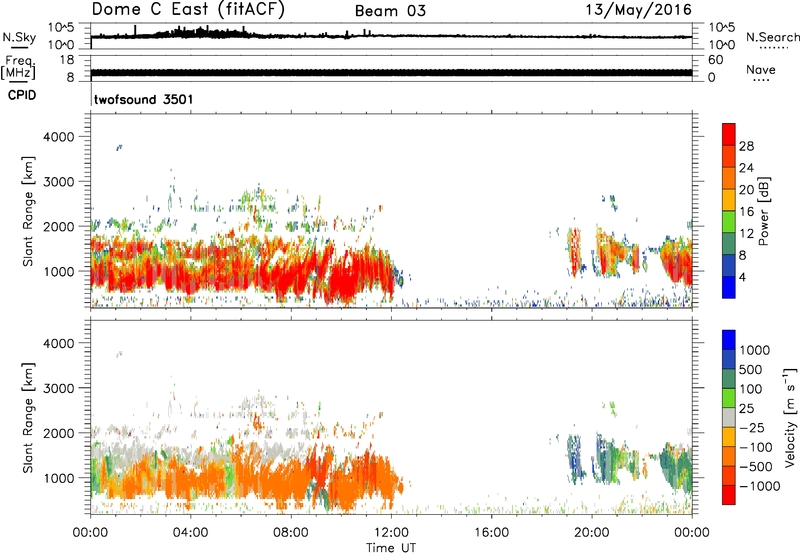800x554 pixels.
Task: Click the black frequency band in Freq panel
Action: coord(391,72)
